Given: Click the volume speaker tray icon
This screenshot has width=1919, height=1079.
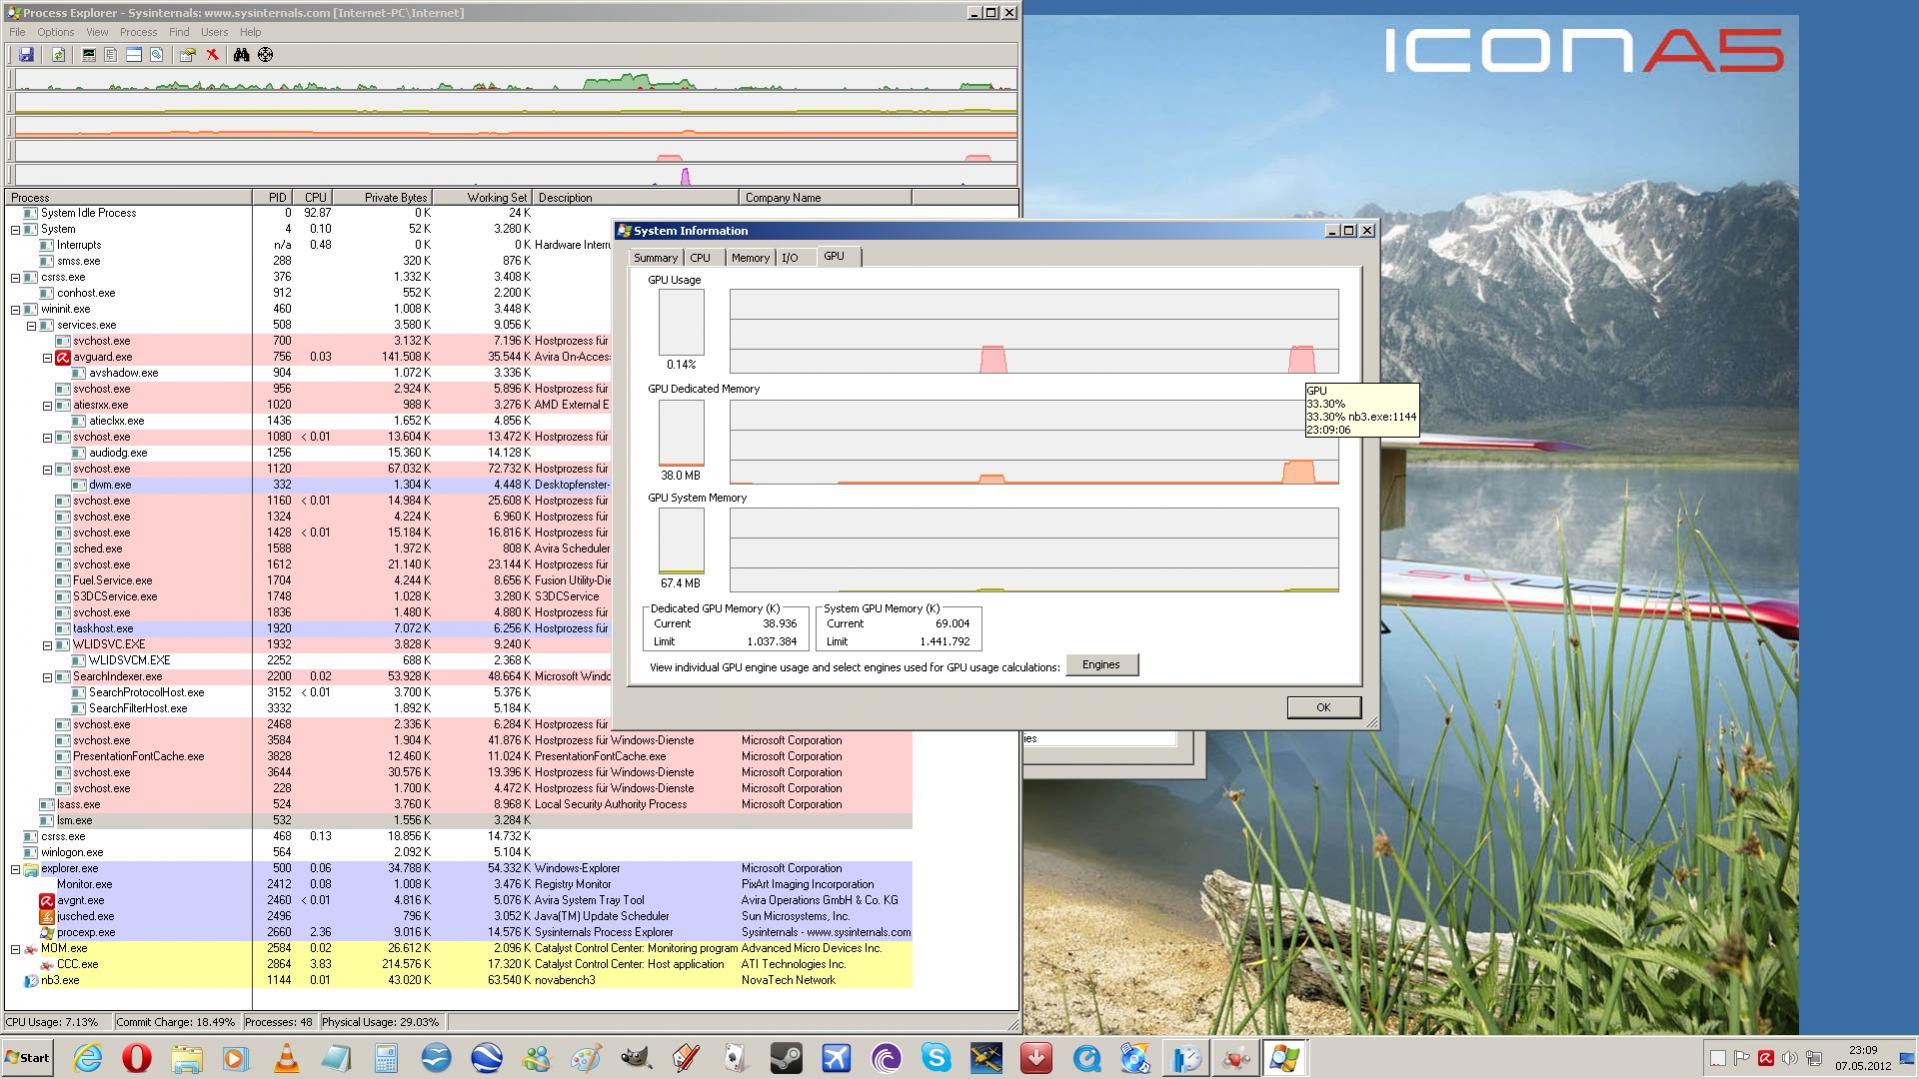Looking at the screenshot, I should (1790, 1058).
